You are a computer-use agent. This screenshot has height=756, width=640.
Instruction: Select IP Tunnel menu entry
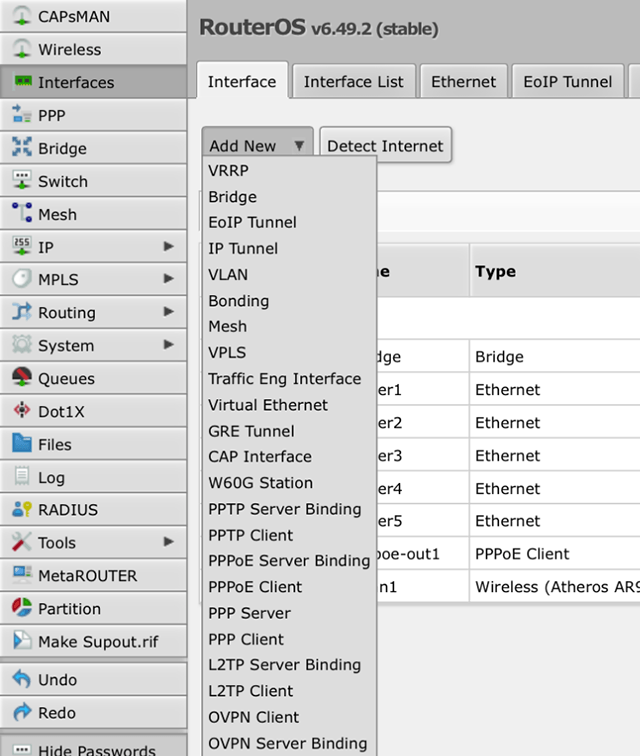point(289,248)
